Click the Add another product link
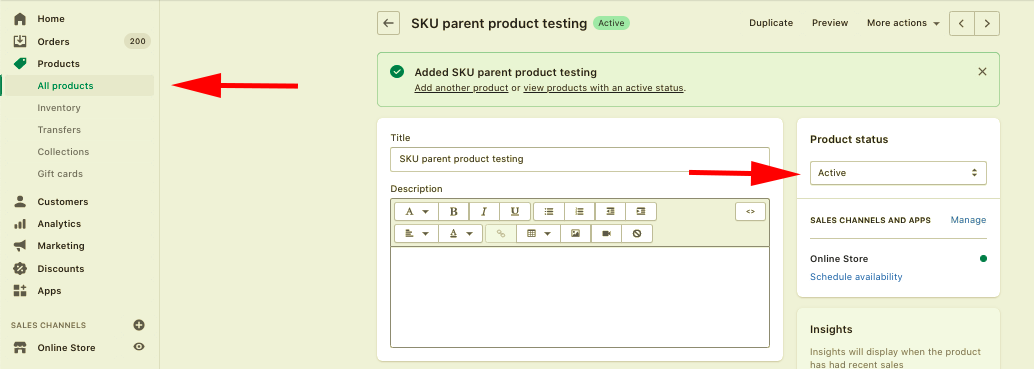The image size is (1034, 369). (461, 88)
